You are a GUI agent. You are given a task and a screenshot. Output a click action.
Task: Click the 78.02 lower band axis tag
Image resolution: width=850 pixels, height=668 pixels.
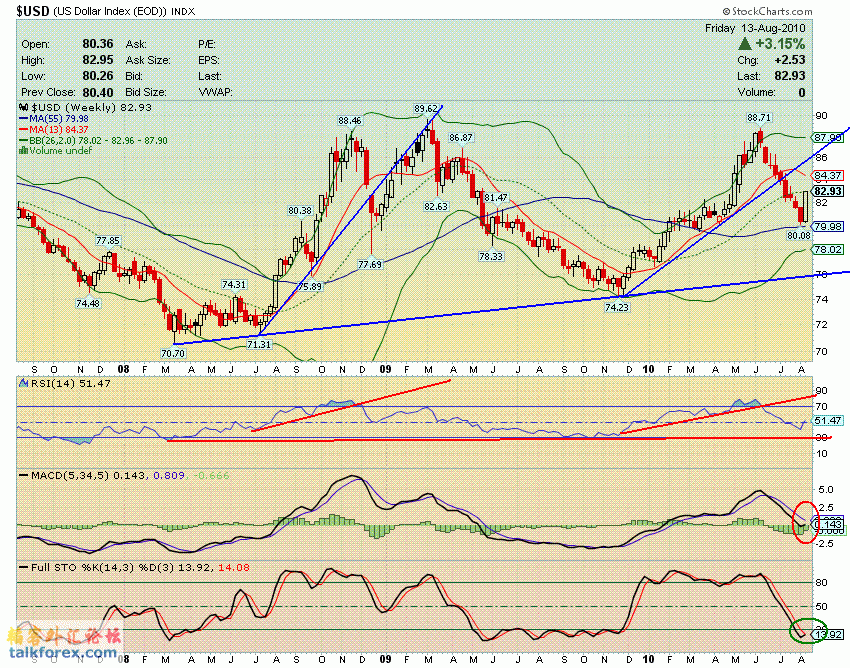pos(828,249)
